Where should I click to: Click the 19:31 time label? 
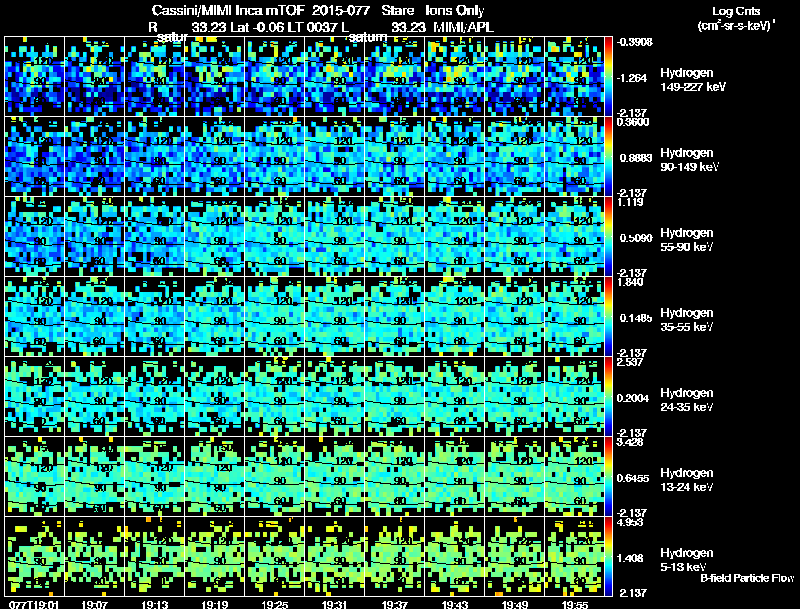(x=335, y=604)
